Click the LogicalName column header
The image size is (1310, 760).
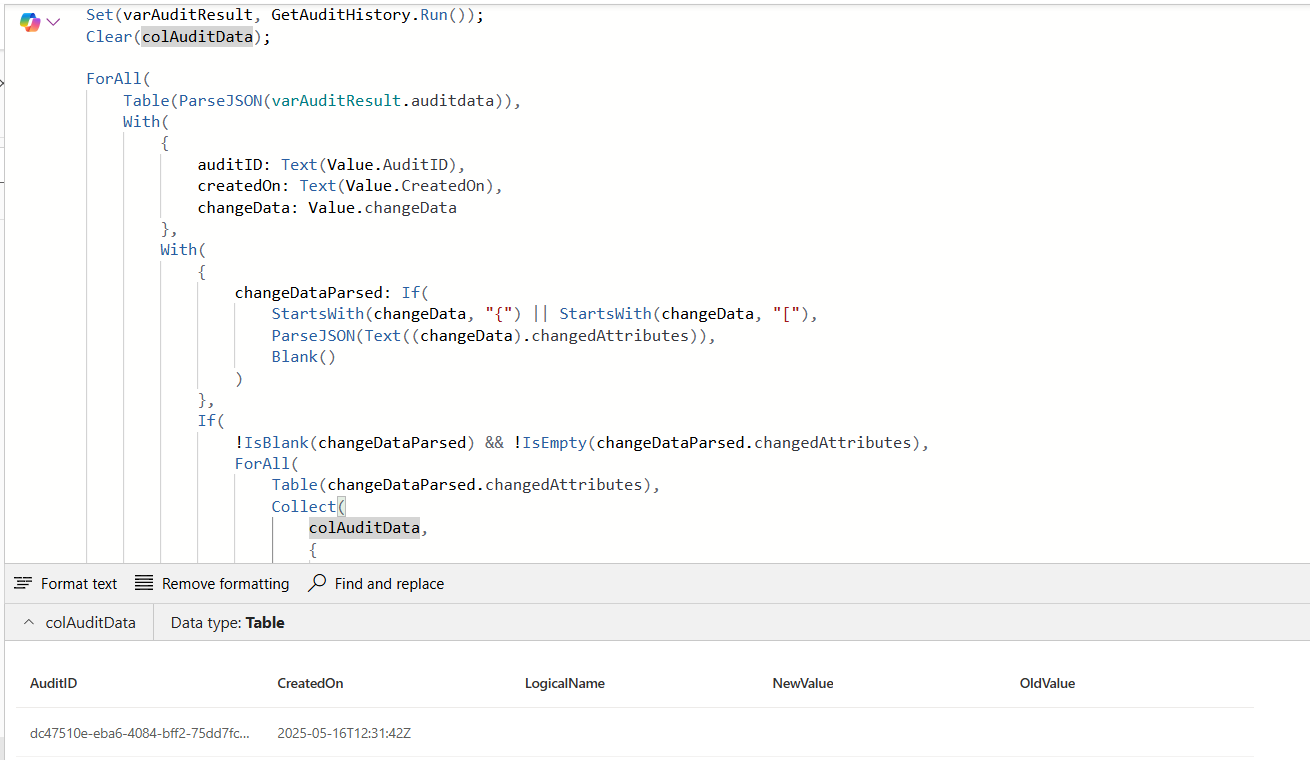tap(565, 683)
